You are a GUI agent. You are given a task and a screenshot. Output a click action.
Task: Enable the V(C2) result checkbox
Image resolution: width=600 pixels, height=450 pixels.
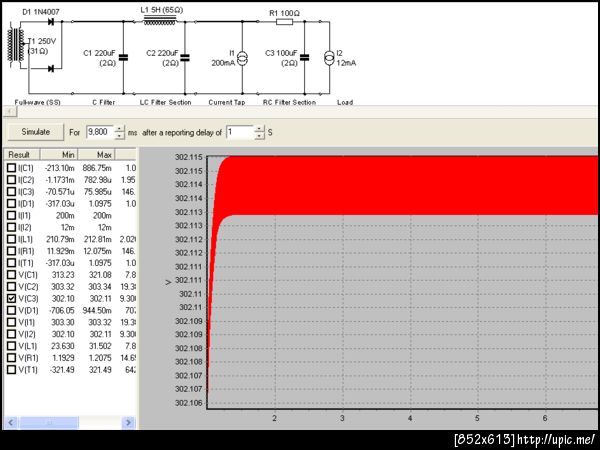pos(11,286)
